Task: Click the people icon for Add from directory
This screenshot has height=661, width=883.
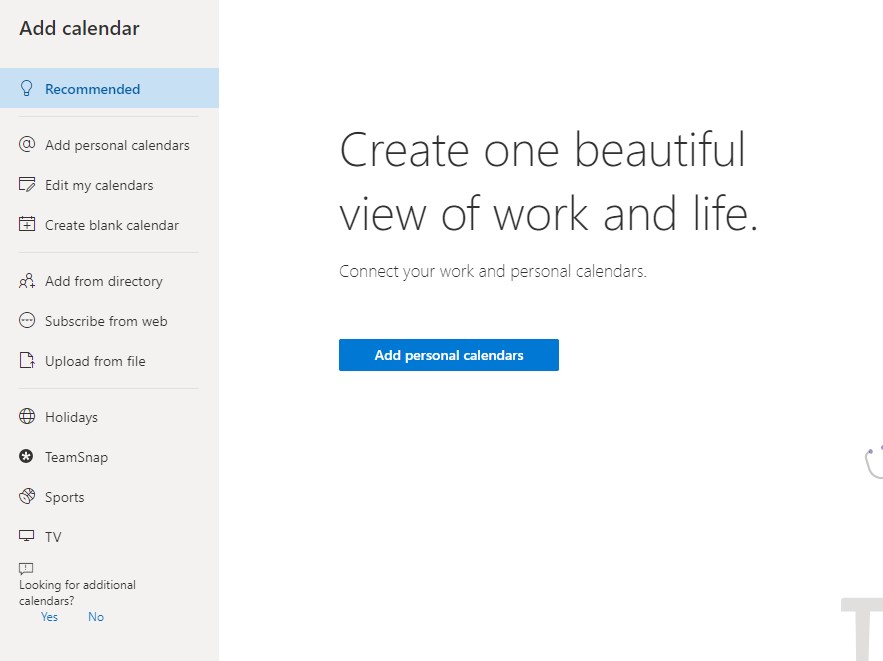Action: point(27,281)
